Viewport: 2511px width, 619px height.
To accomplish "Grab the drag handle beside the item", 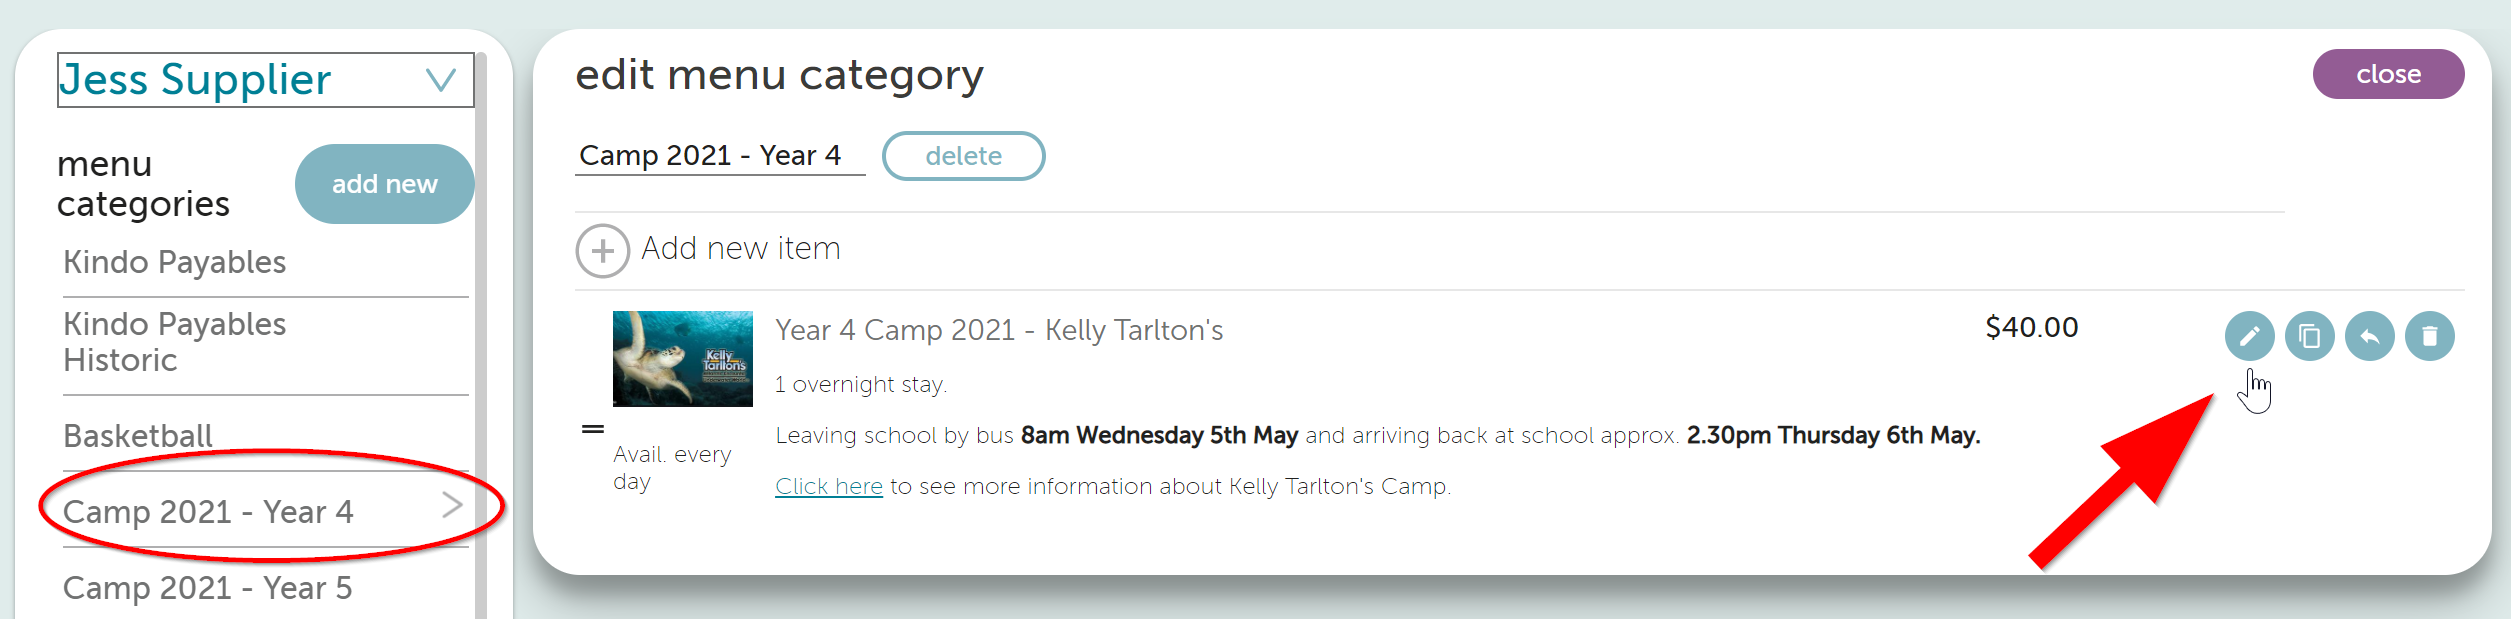I will coord(593,429).
